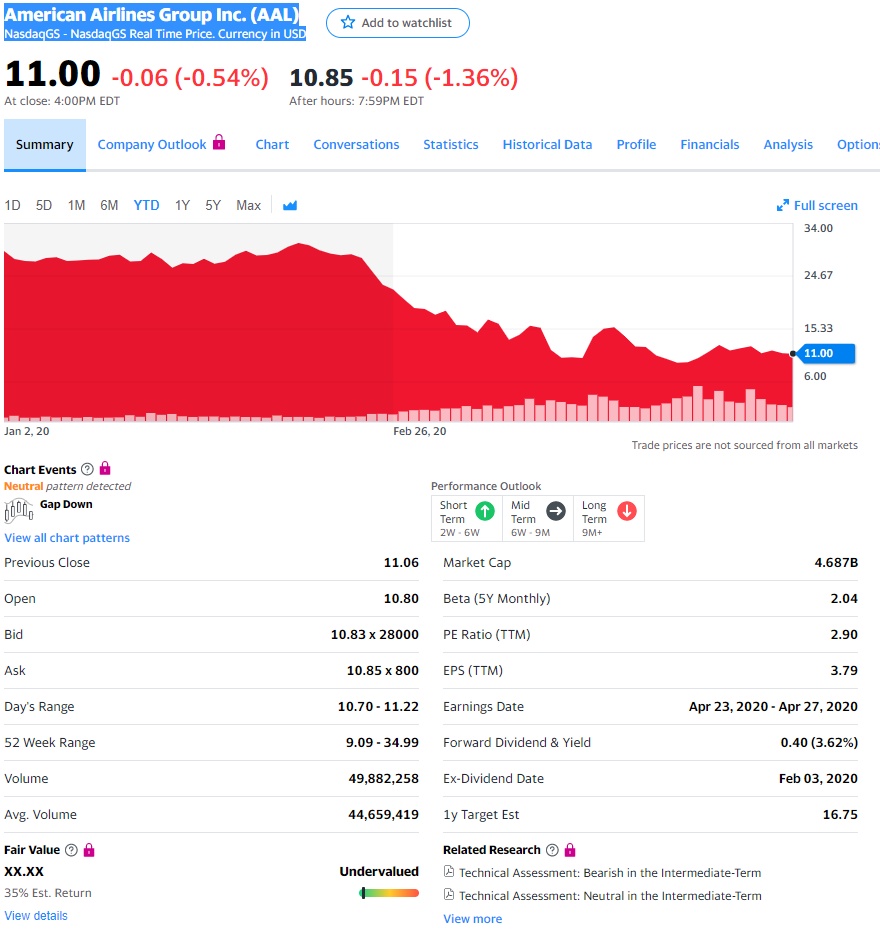This screenshot has height=940, width=880.
Task: Open the Financials tab
Action: (x=710, y=144)
